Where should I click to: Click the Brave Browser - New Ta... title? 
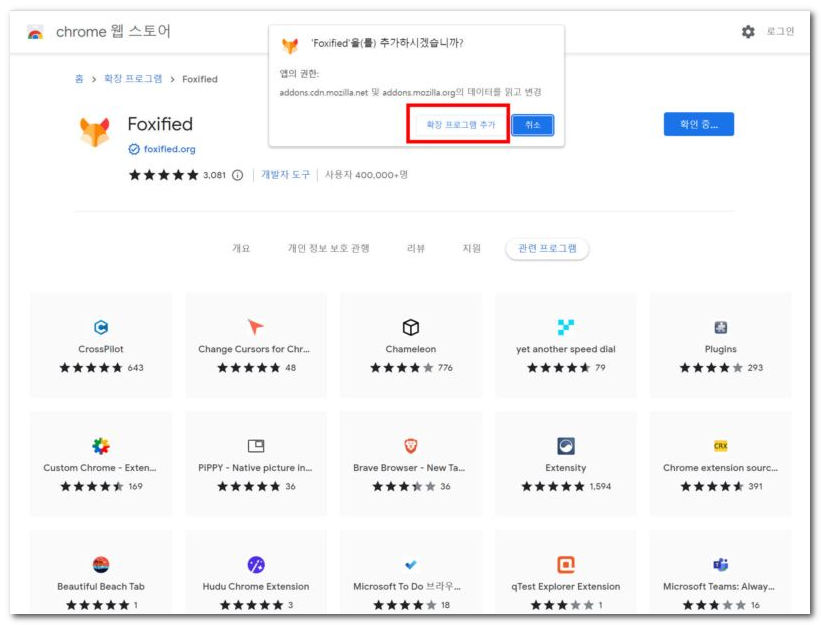pos(409,468)
